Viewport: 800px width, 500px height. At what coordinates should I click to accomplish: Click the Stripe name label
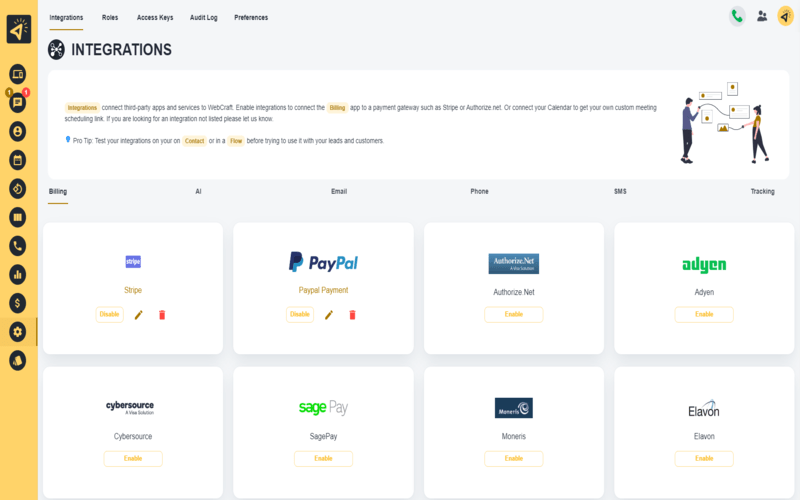[x=133, y=290]
